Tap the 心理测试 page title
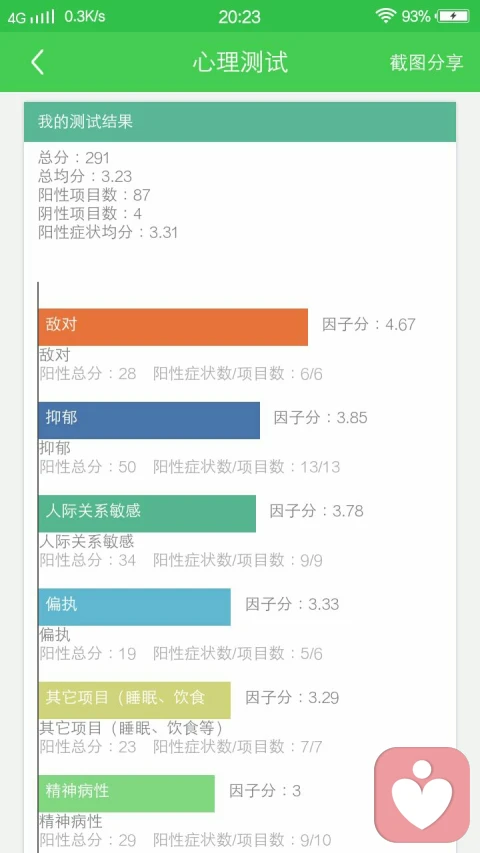480x853 pixels. tap(240, 62)
